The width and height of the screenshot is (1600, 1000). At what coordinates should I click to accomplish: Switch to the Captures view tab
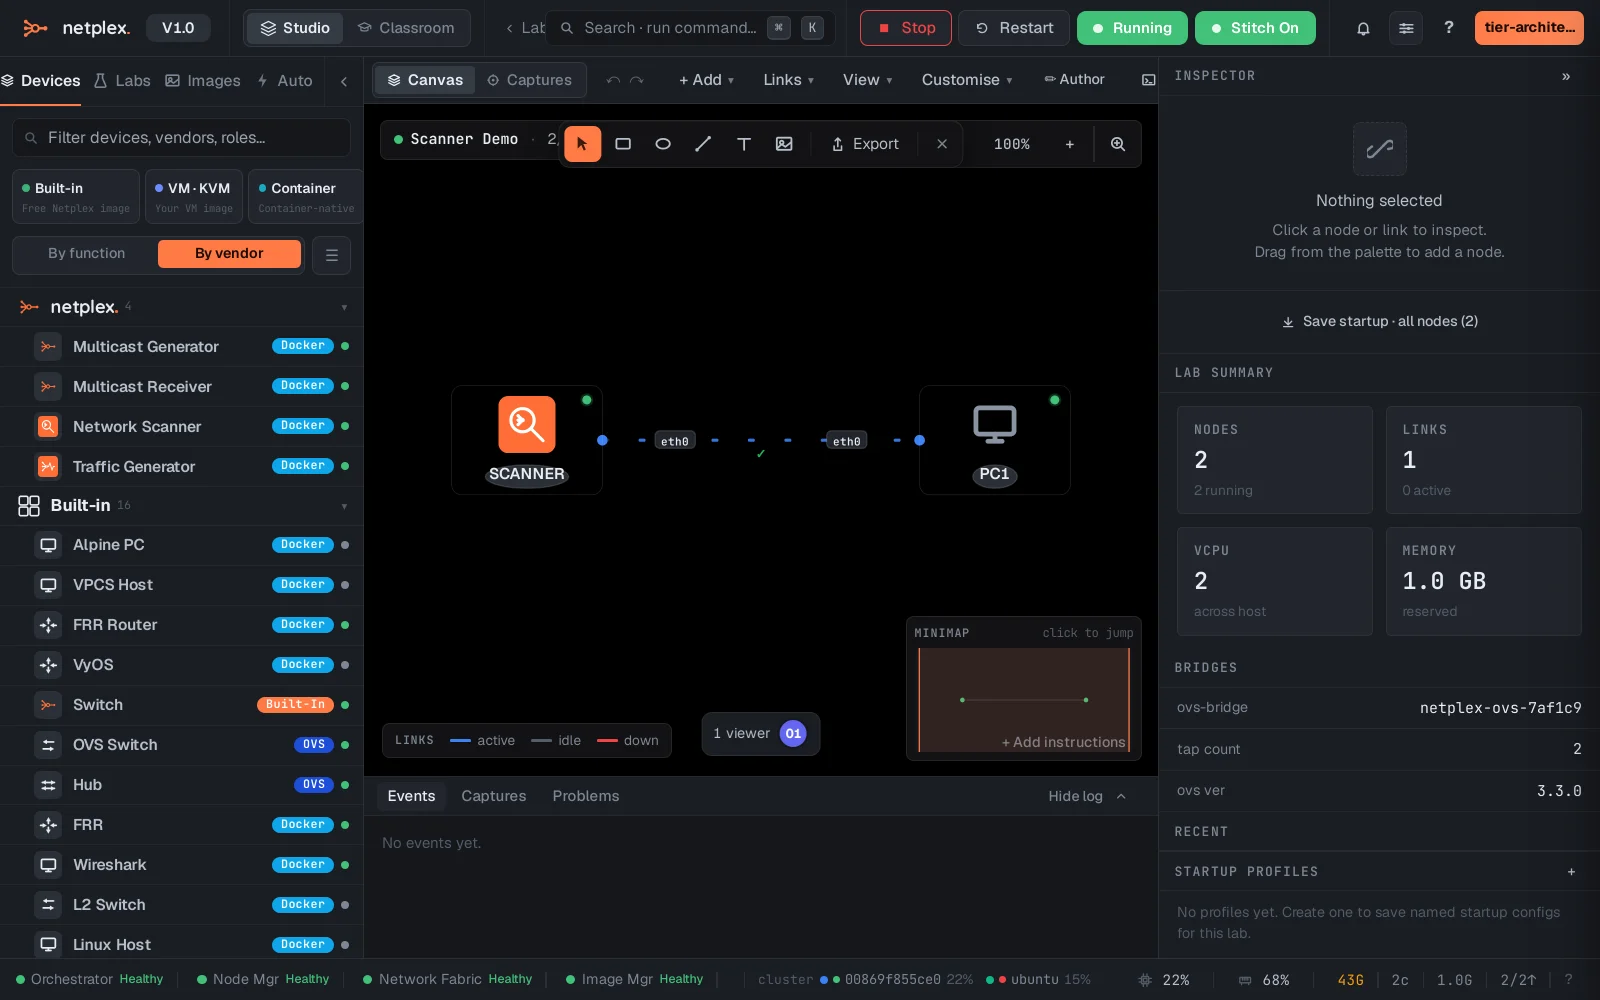coord(529,80)
